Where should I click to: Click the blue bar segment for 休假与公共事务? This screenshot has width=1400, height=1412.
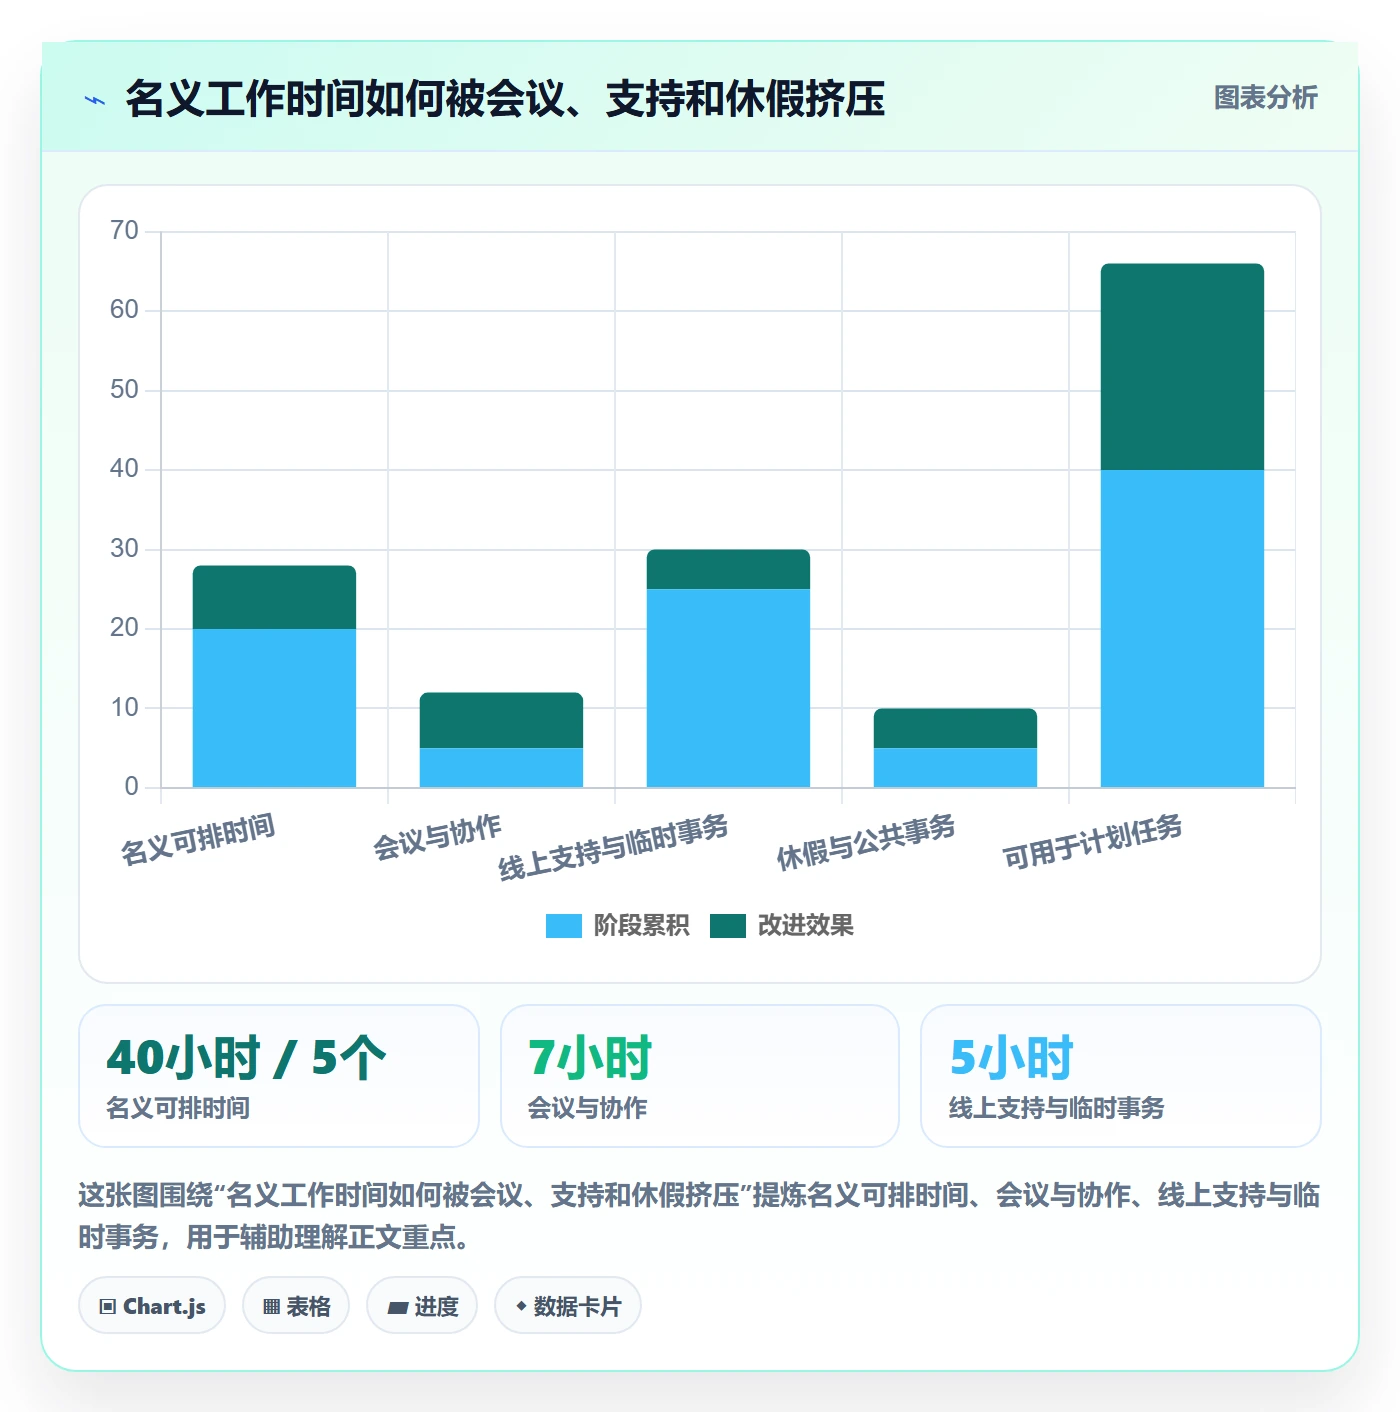point(955,768)
